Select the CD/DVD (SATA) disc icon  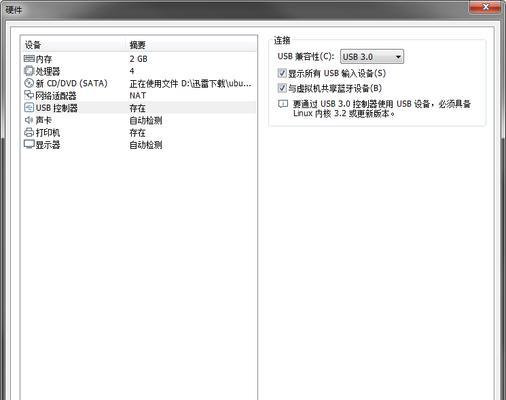(29, 83)
